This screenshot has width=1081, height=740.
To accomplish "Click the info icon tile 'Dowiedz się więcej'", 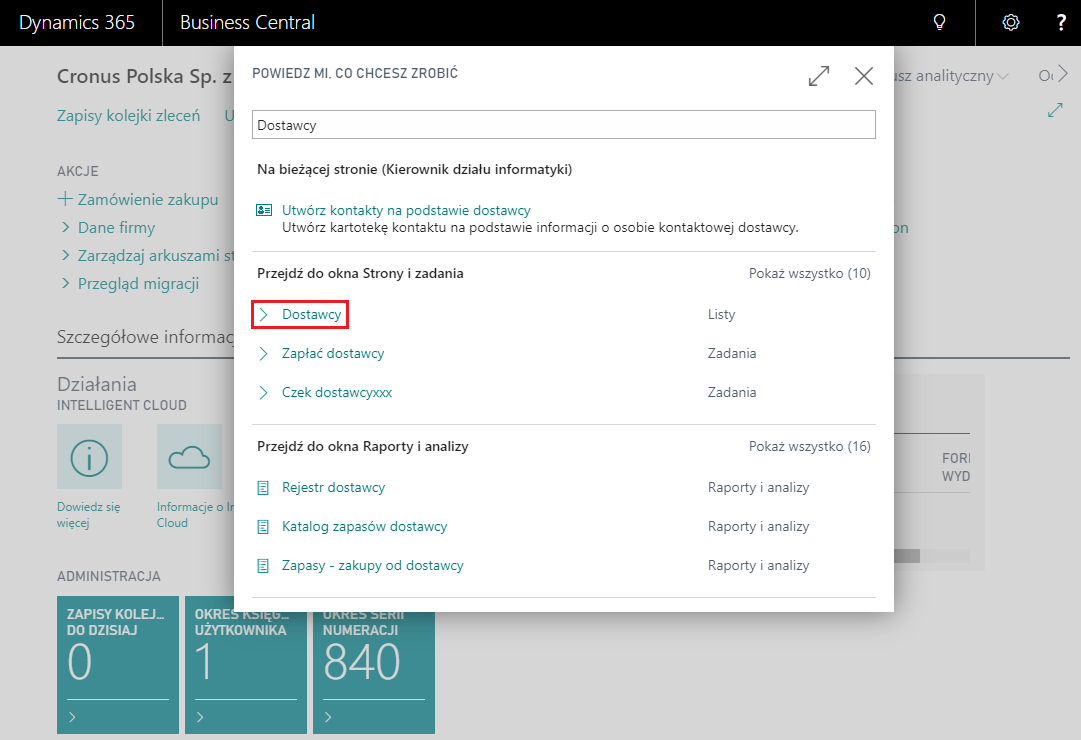I will click(90, 457).
